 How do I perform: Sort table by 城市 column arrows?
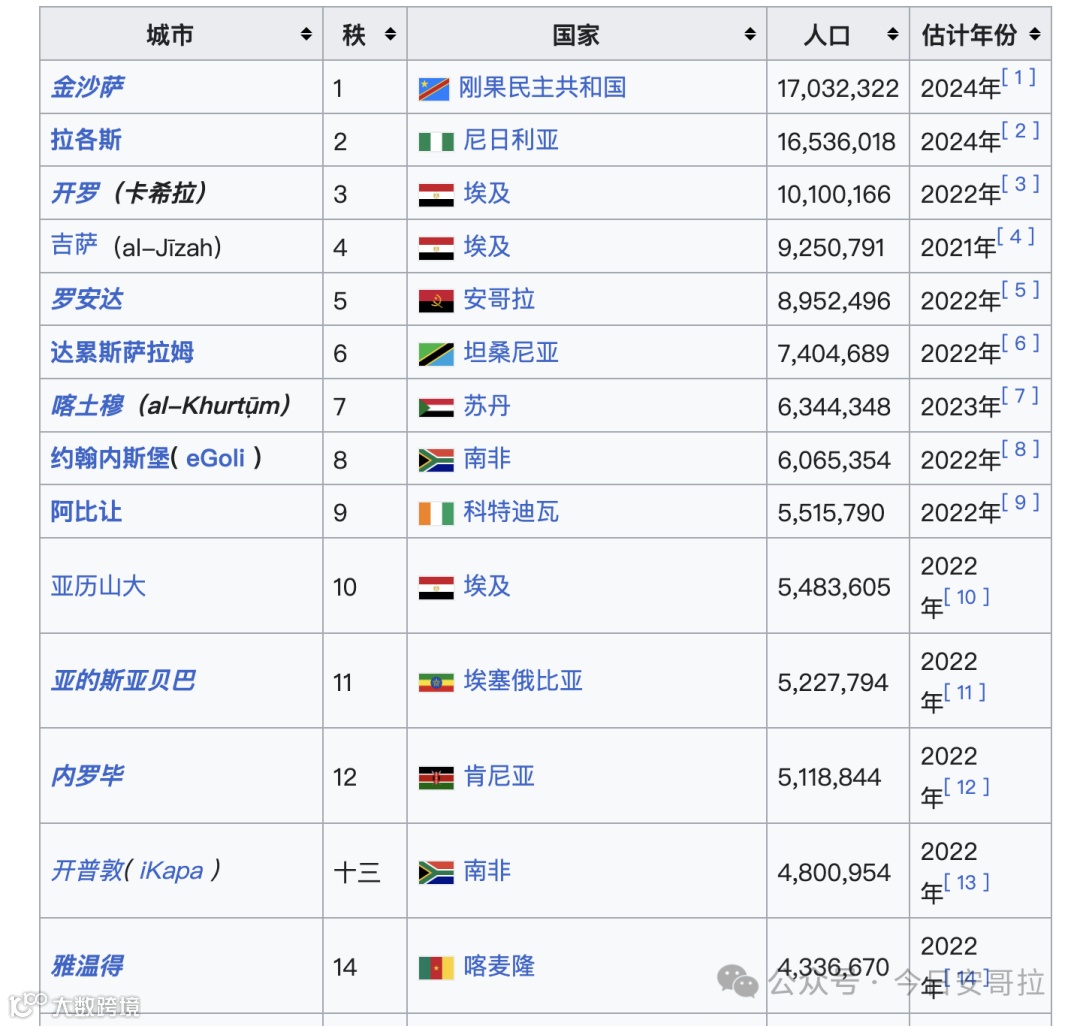[306, 34]
